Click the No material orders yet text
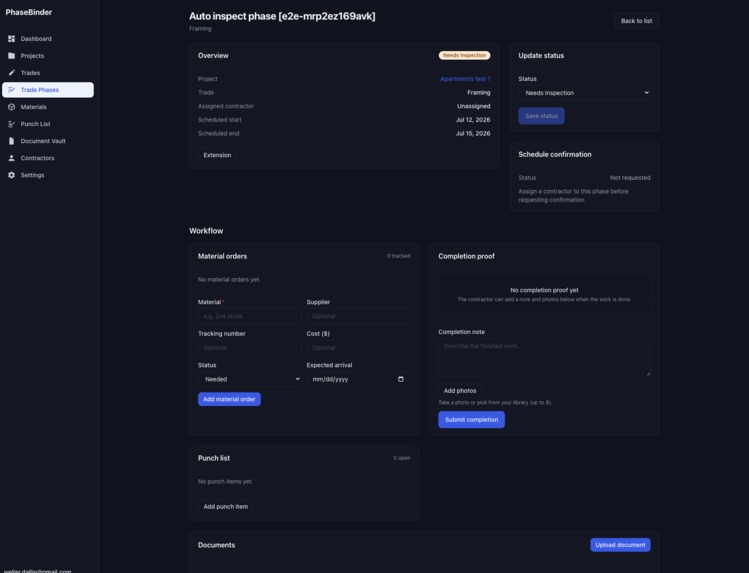 point(229,280)
